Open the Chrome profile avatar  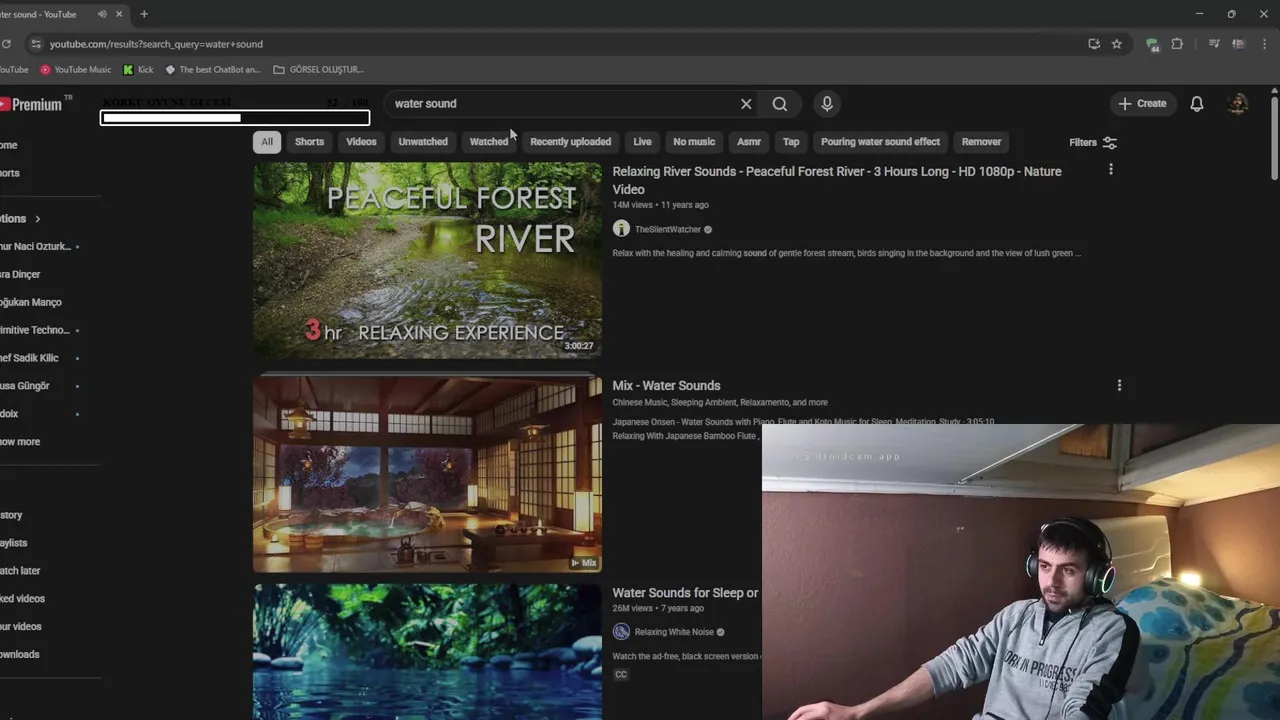click(1238, 44)
